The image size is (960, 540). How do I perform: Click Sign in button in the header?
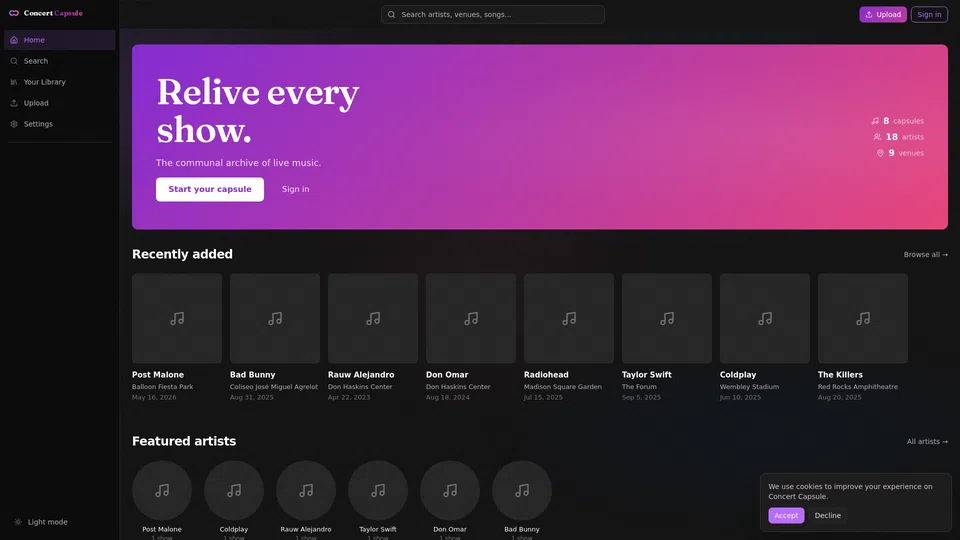pyautogui.click(x=929, y=14)
